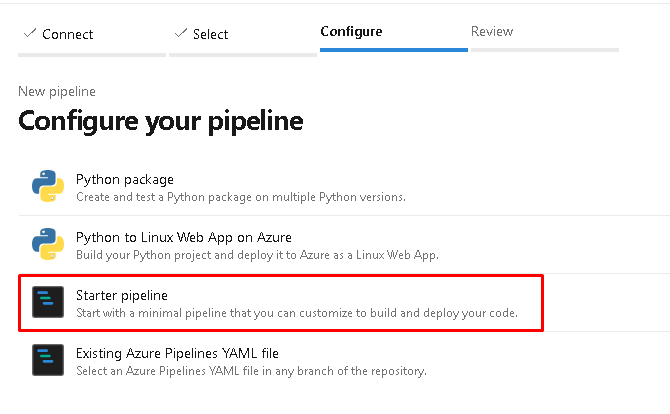Click the checkmark next to Connect
The image size is (670, 414).
[28, 34]
